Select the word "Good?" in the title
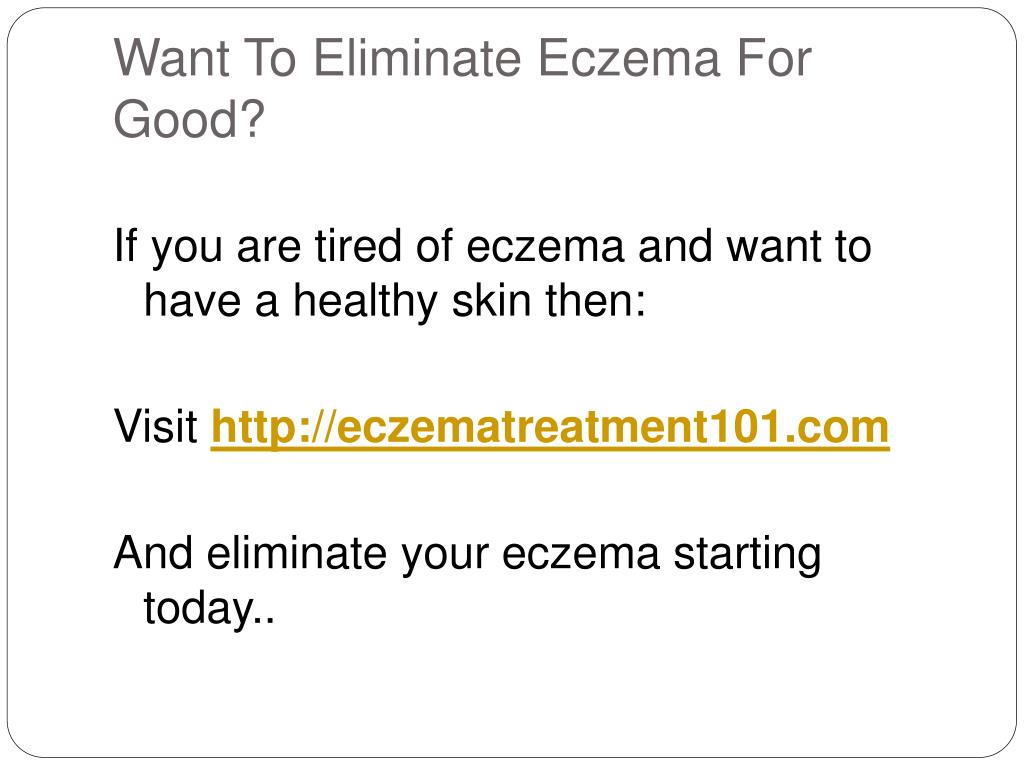This screenshot has height=768, width=1024. 189,119
